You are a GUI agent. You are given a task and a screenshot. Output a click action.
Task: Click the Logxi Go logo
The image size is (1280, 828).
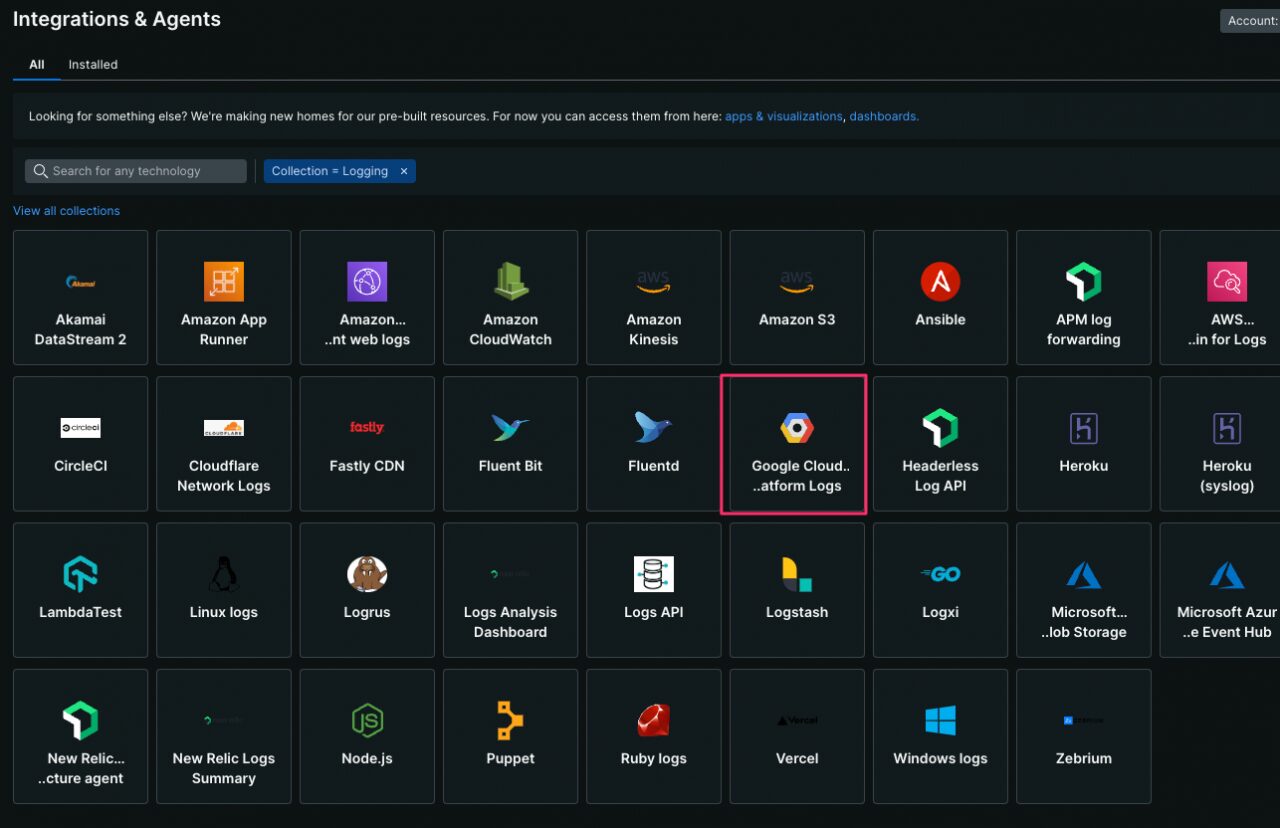point(940,574)
